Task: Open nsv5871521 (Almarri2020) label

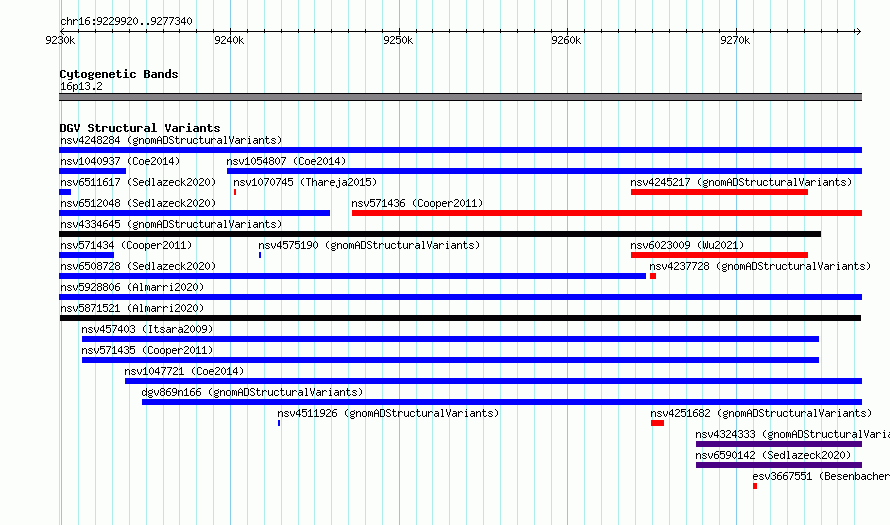Action: pyautogui.click(x=132, y=308)
